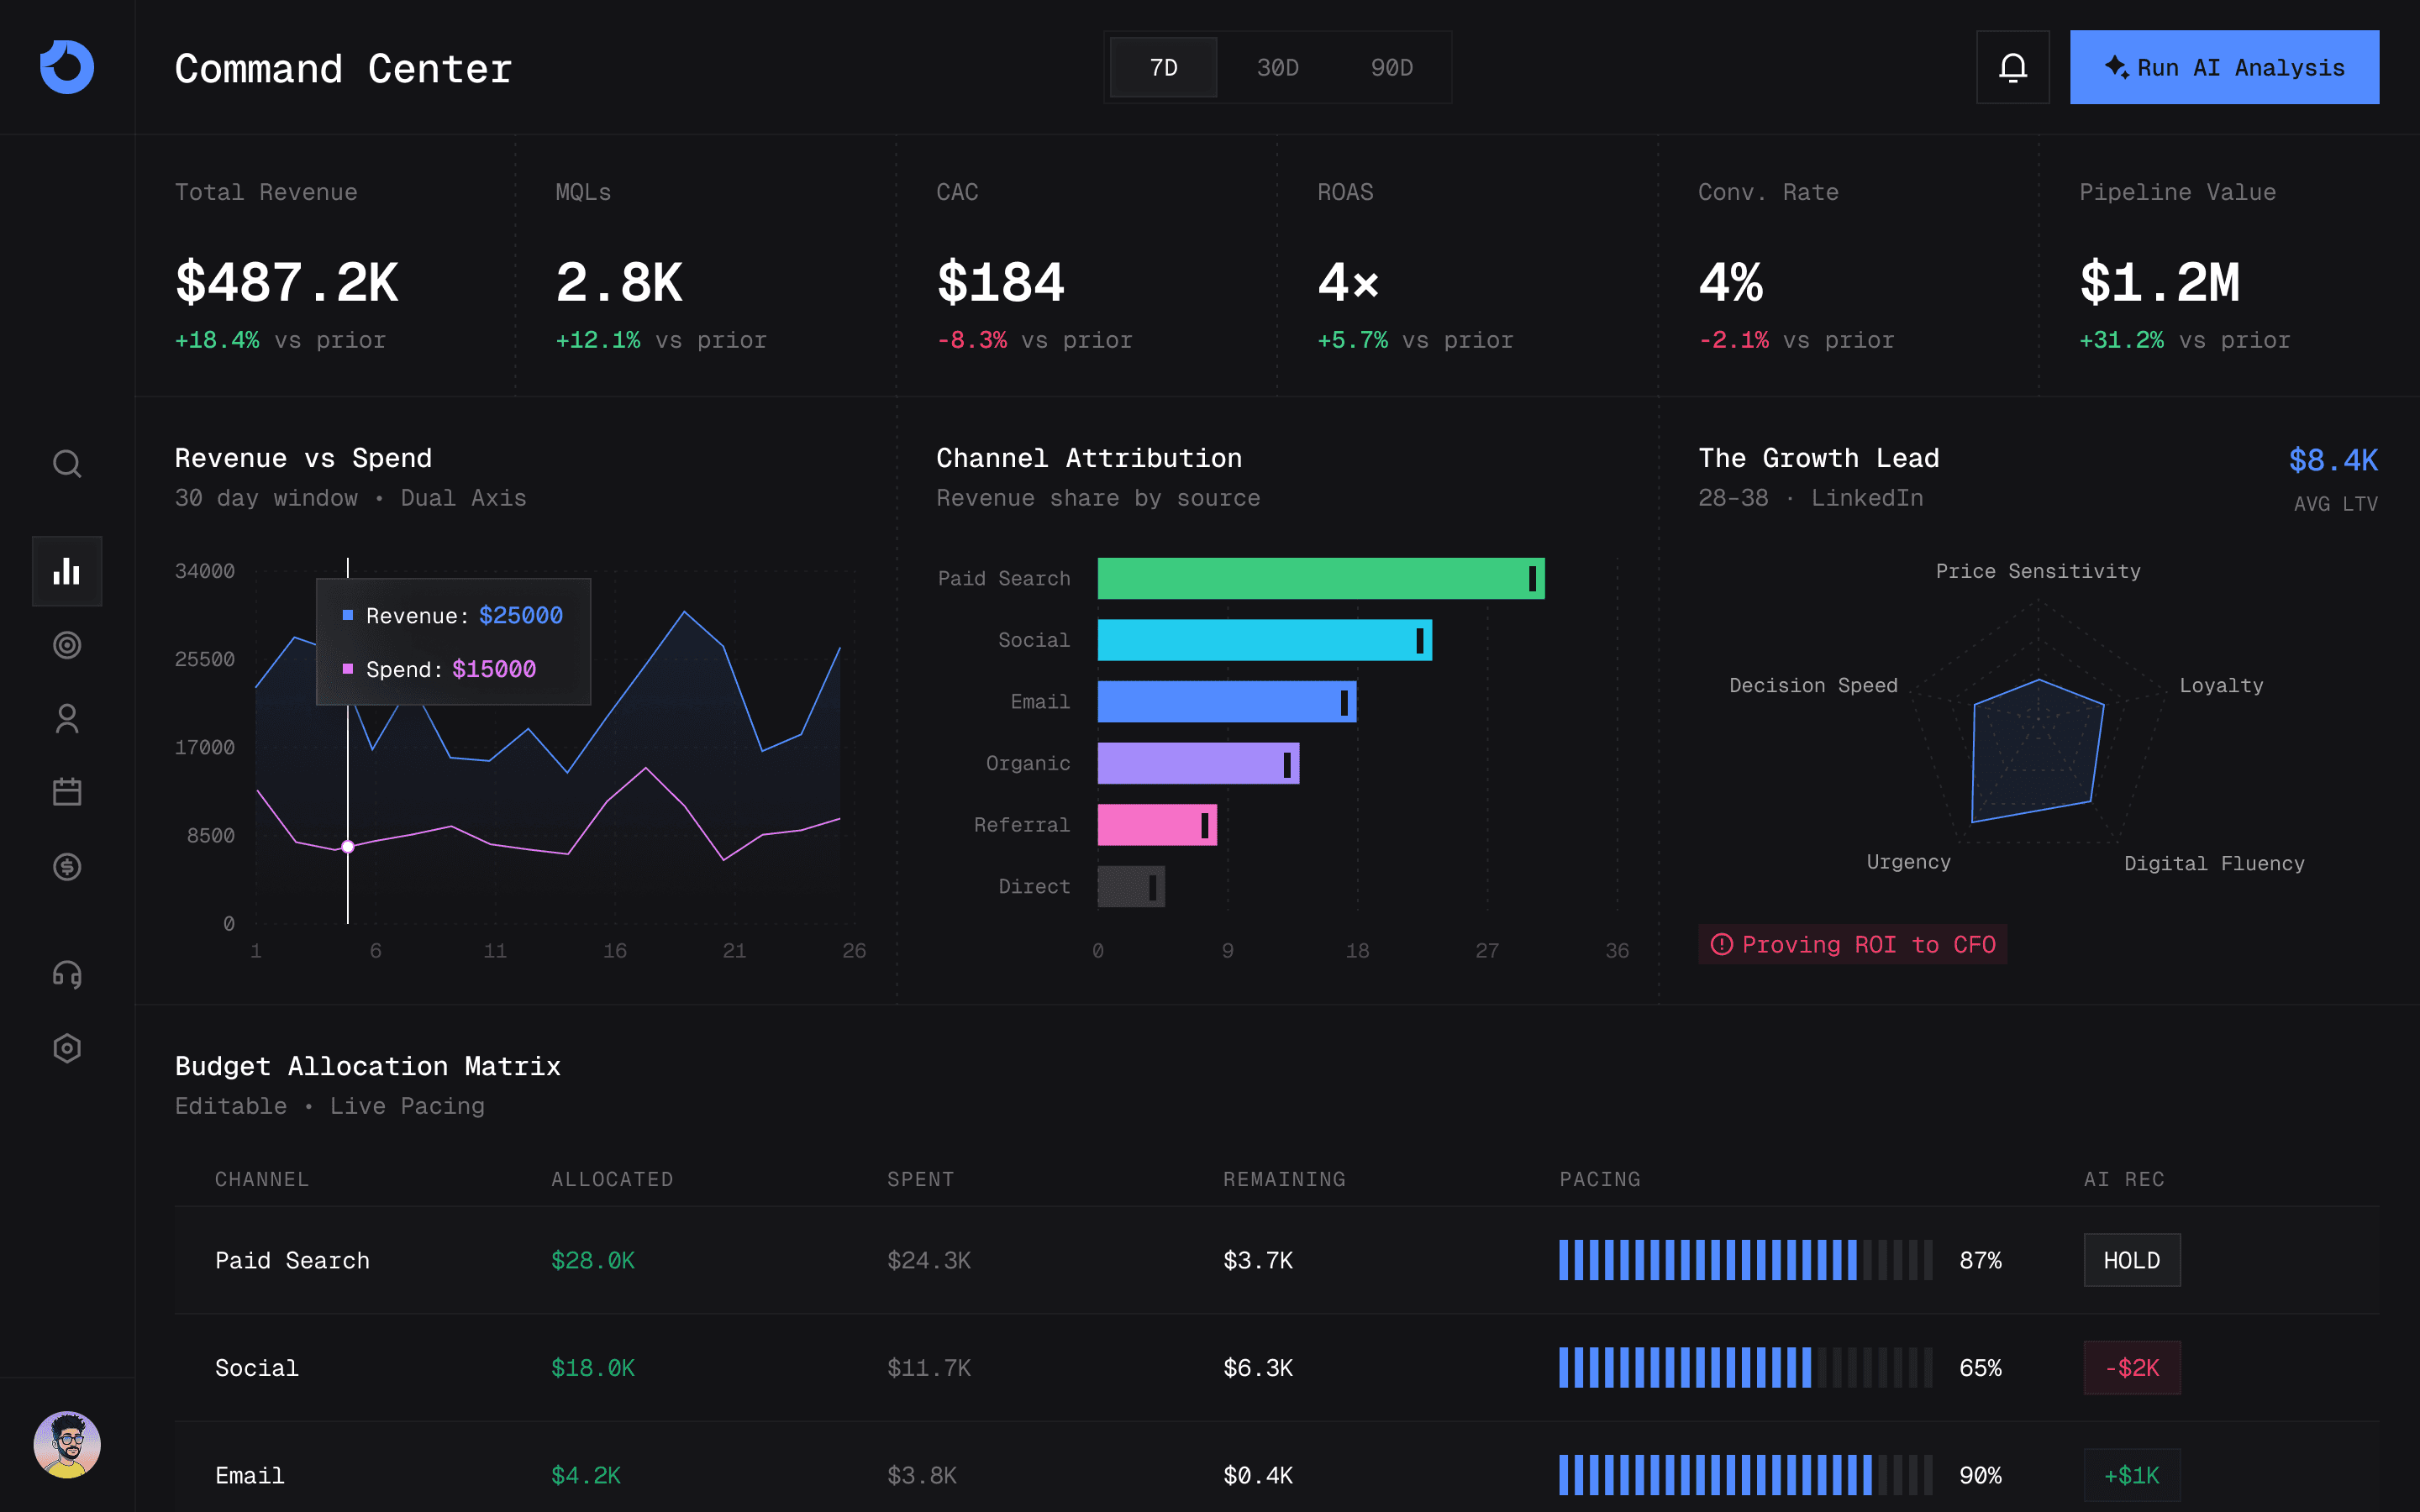Click the $4.2K allocated value
The width and height of the screenshot is (2420, 1512).
586,1475
